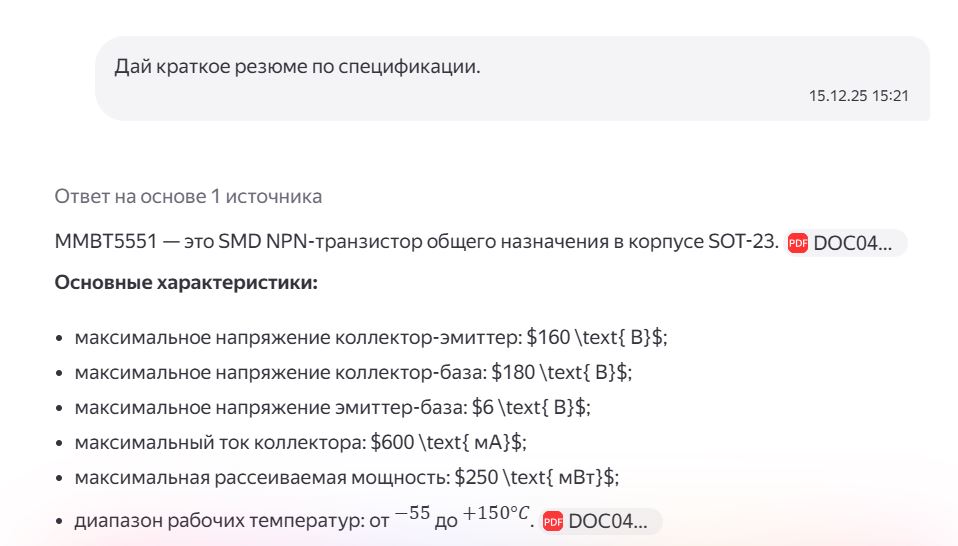Click the message timestamp 15.12.25 15:21
The height and width of the screenshot is (546, 958).
coord(858,97)
